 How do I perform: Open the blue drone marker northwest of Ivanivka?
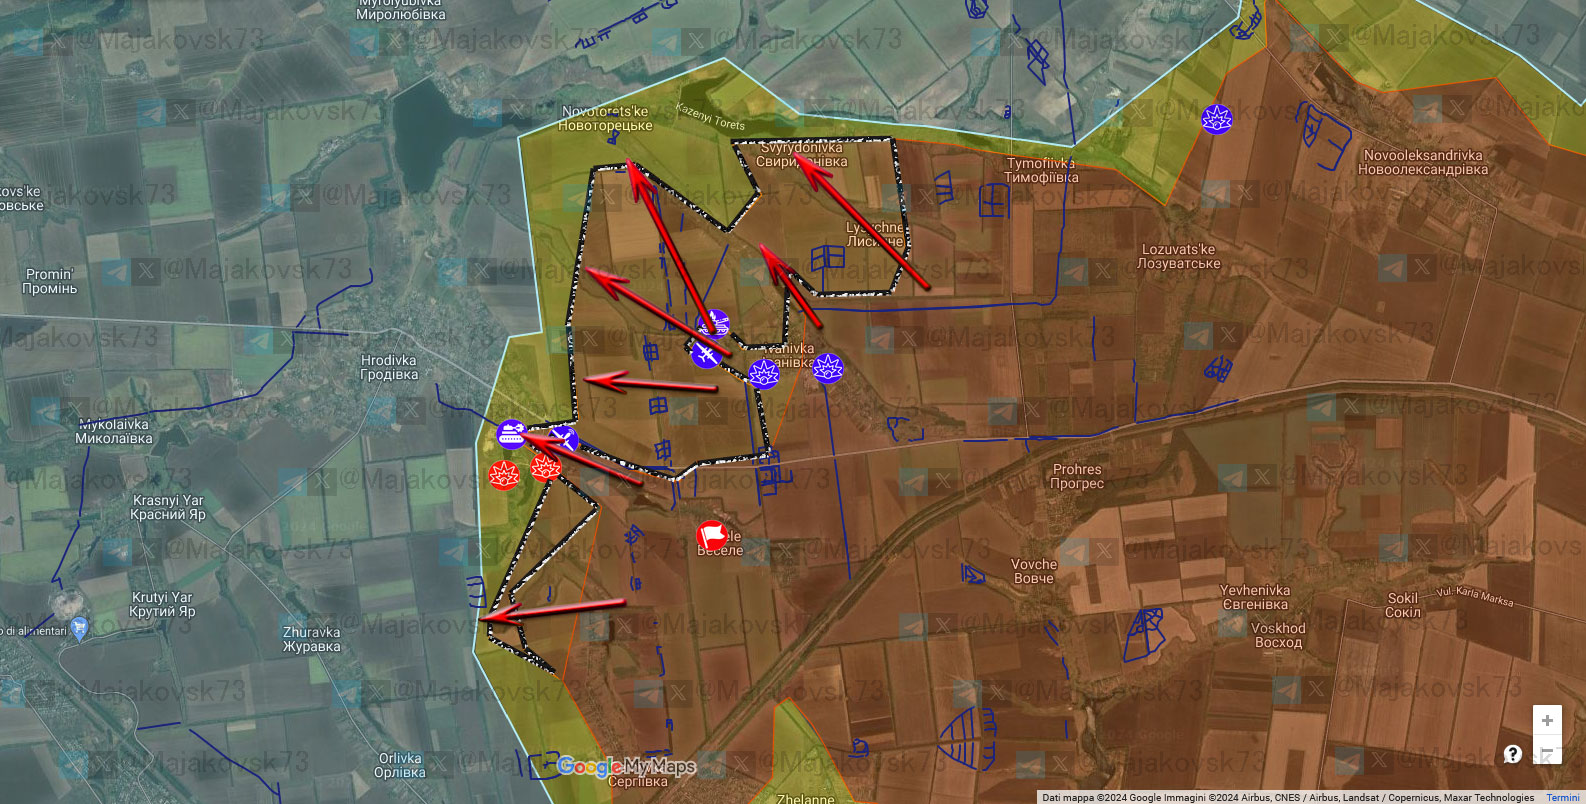(705, 353)
